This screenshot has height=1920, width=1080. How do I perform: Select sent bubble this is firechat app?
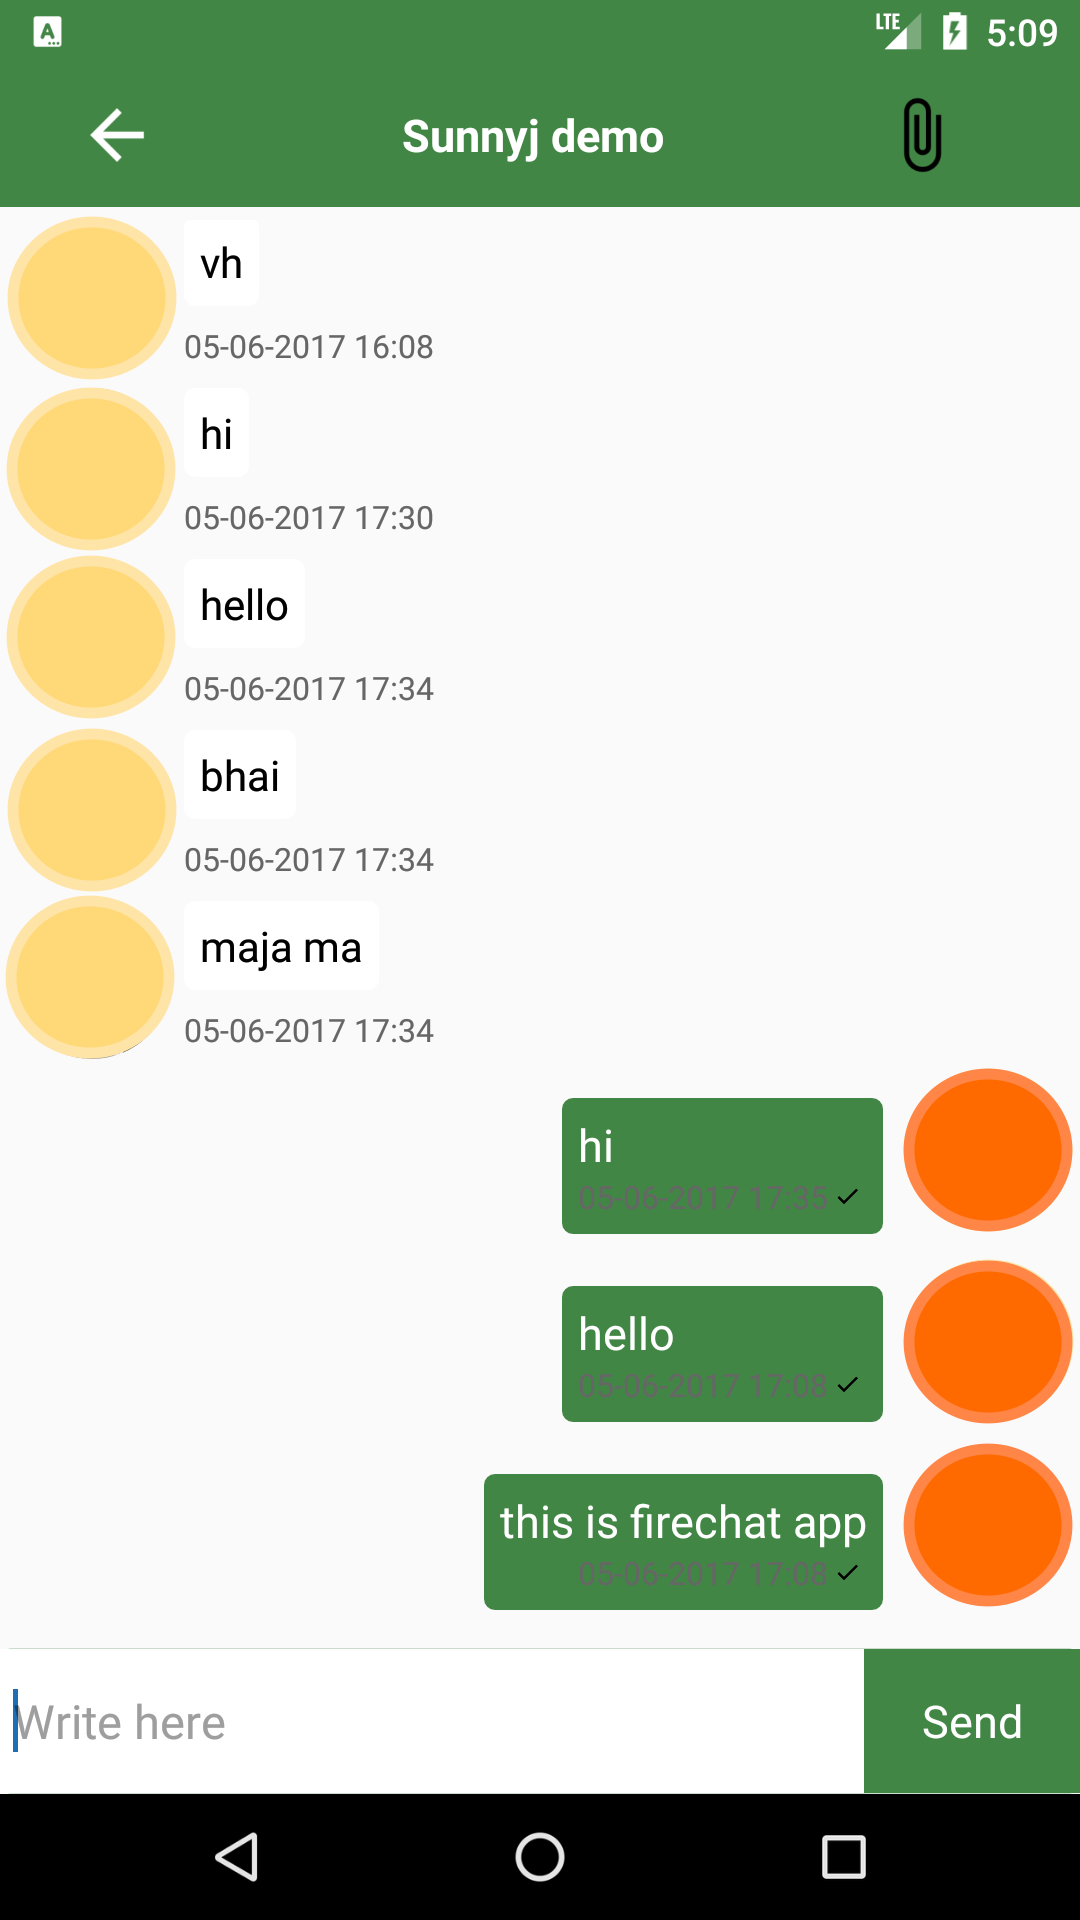click(683, 1542)
